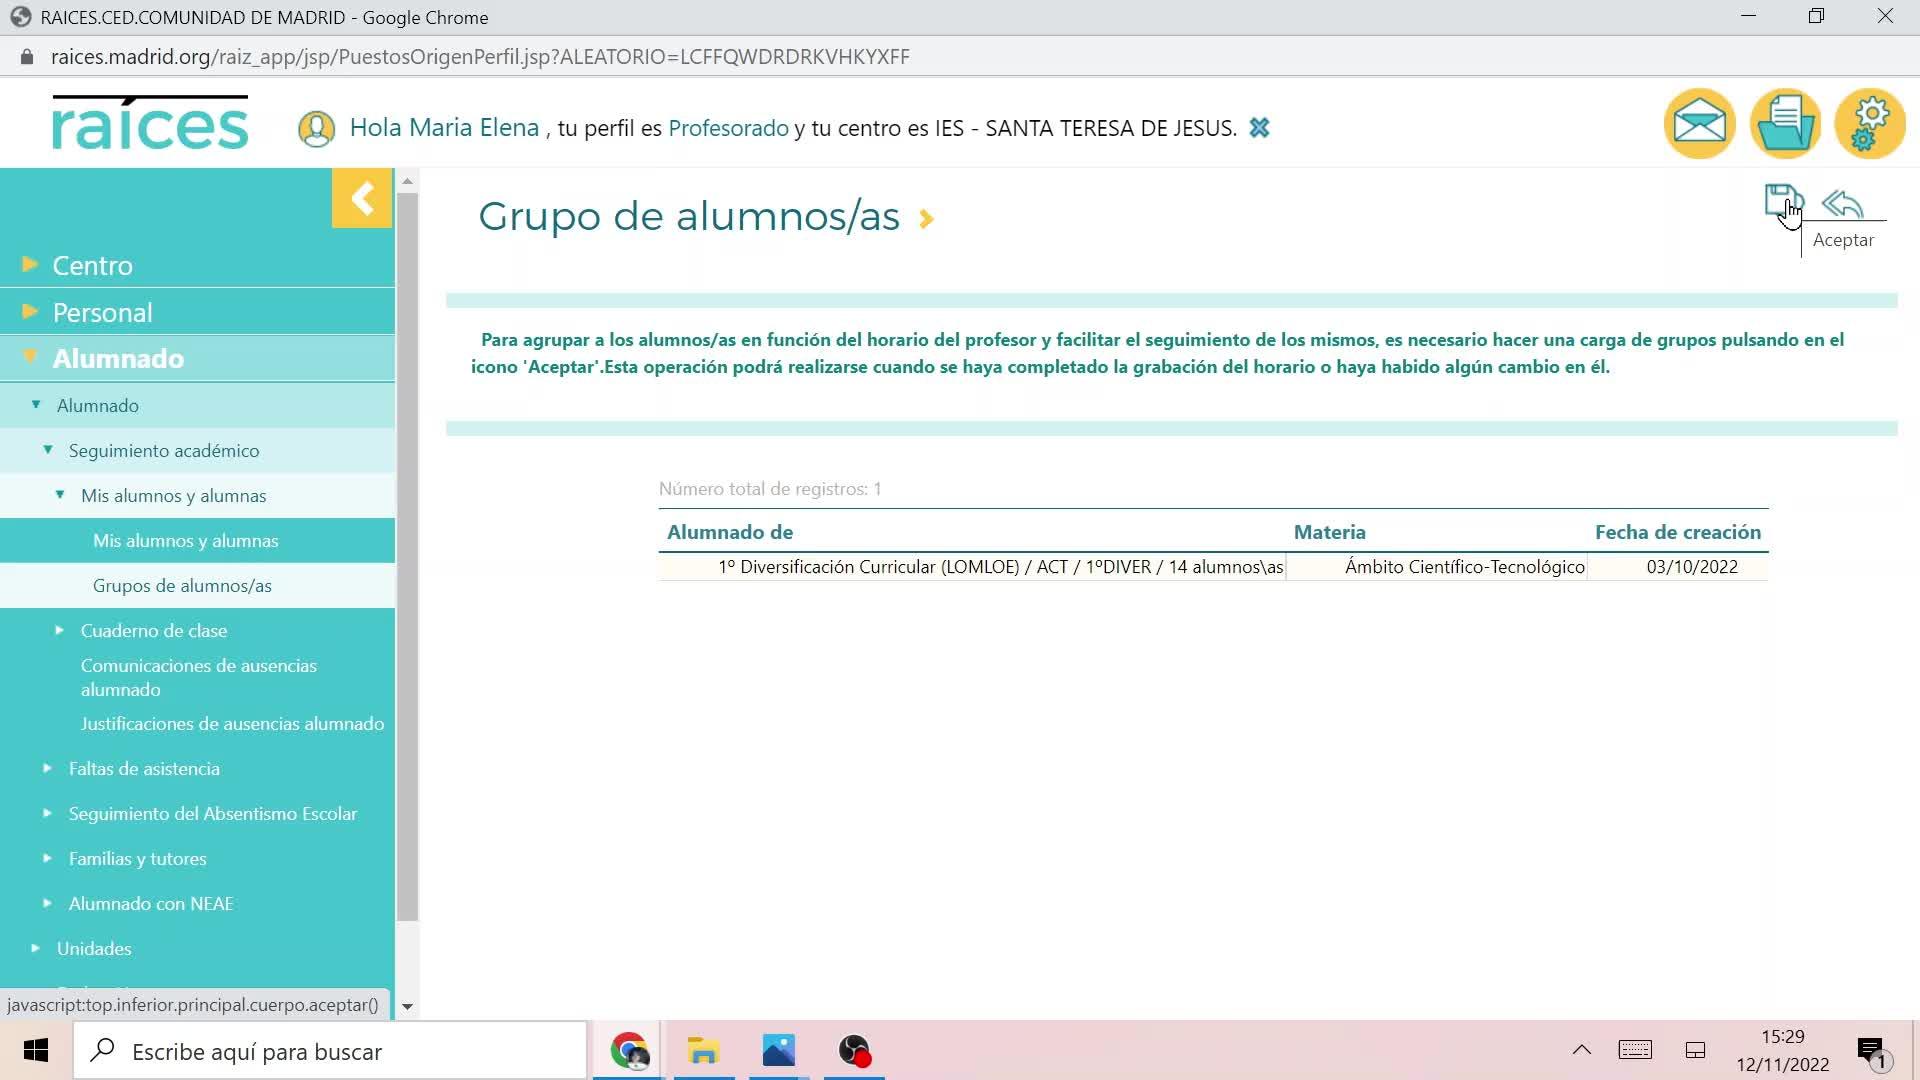The height and width of the screenshot is (1080, 1920).
Task: Open the documents folder icon
Action: [1785, 124]
